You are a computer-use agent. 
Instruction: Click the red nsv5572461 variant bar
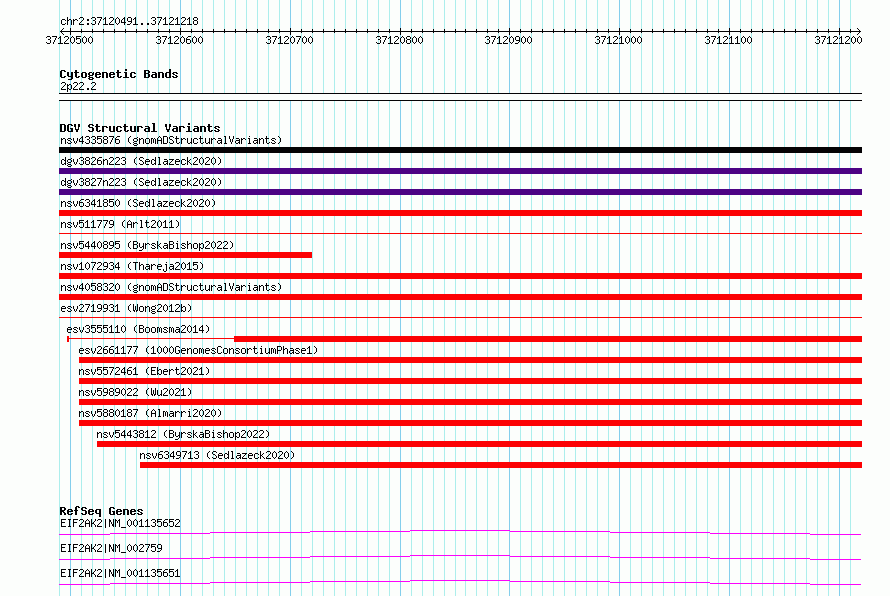tap(470, 381)
